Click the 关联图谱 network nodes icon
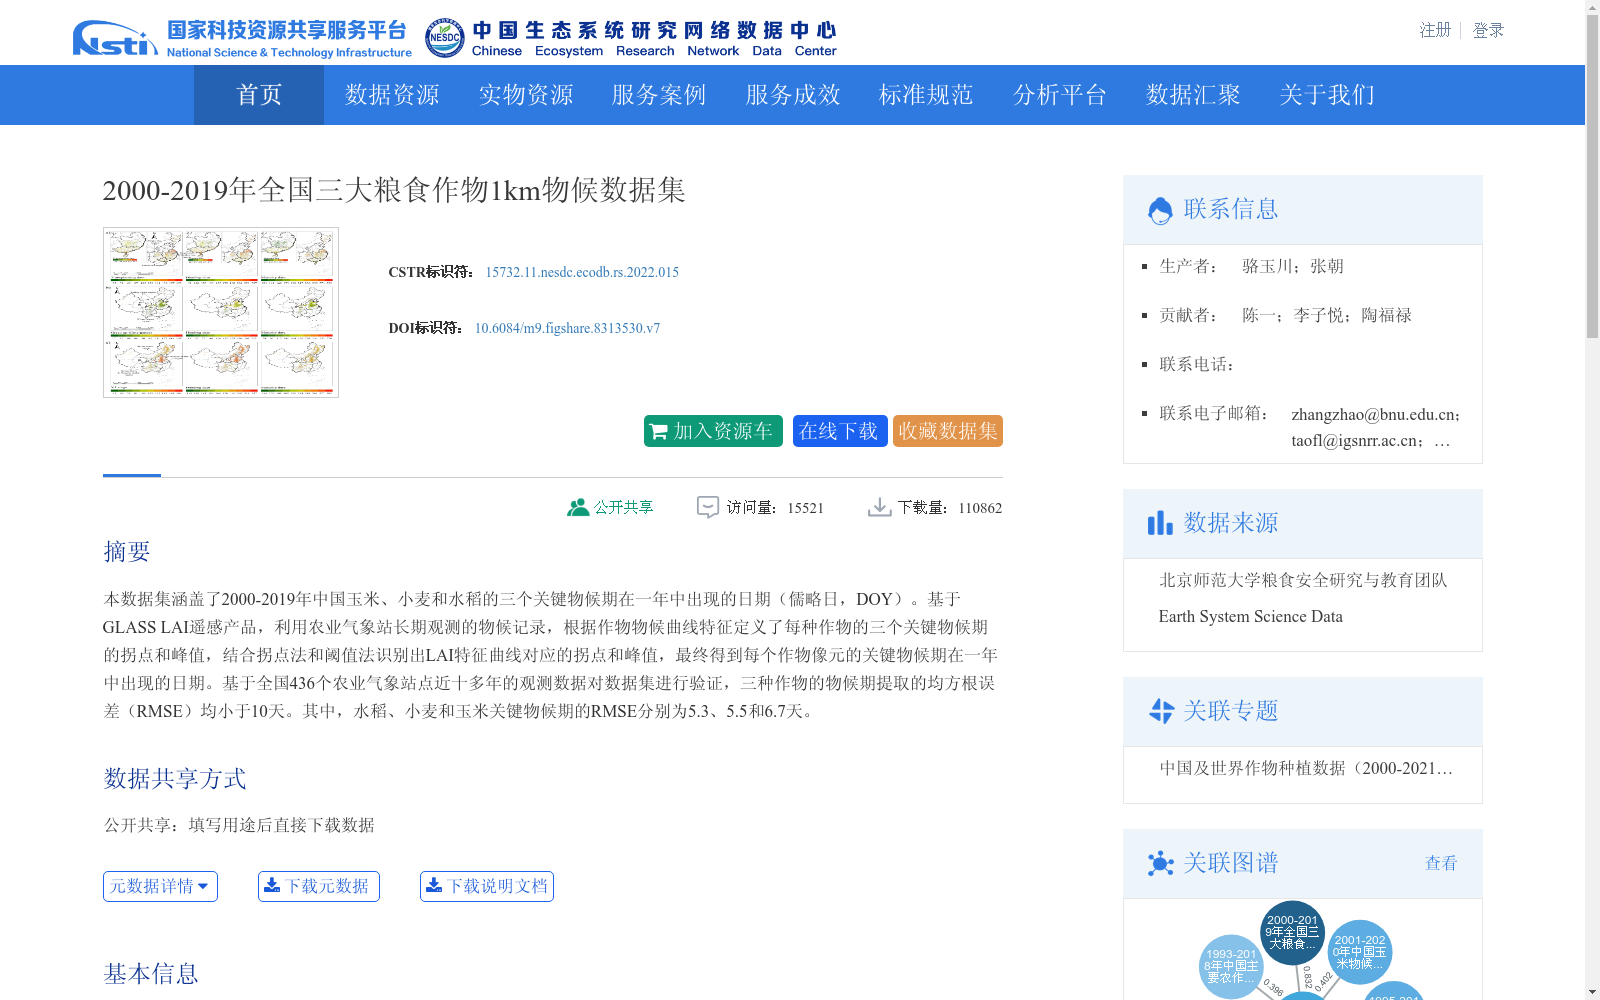The height and width of the screenshot is (1000, 1600). [1160, 863]
